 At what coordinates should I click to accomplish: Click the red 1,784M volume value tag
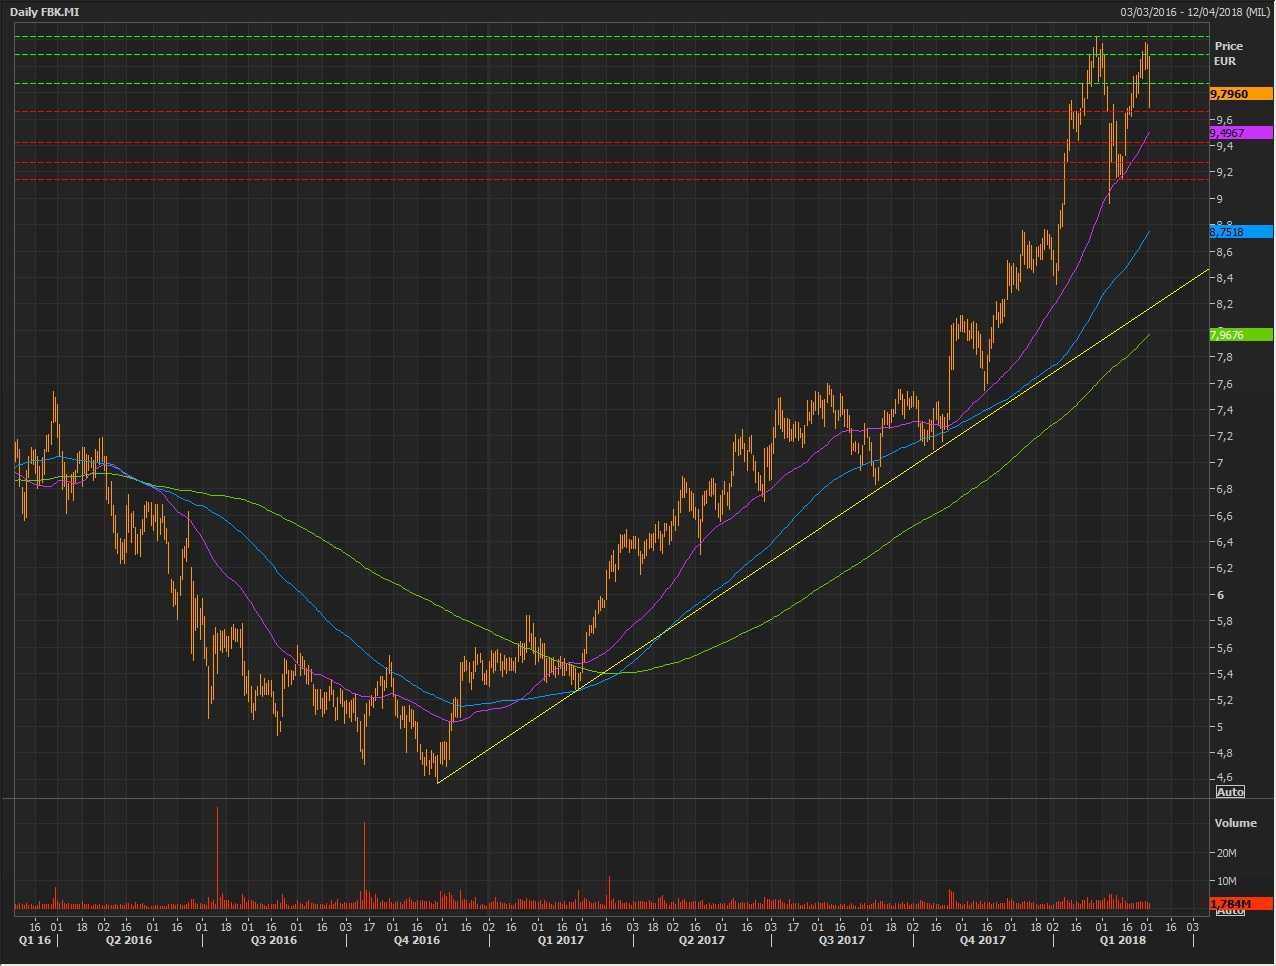(x=1240, y=904)
